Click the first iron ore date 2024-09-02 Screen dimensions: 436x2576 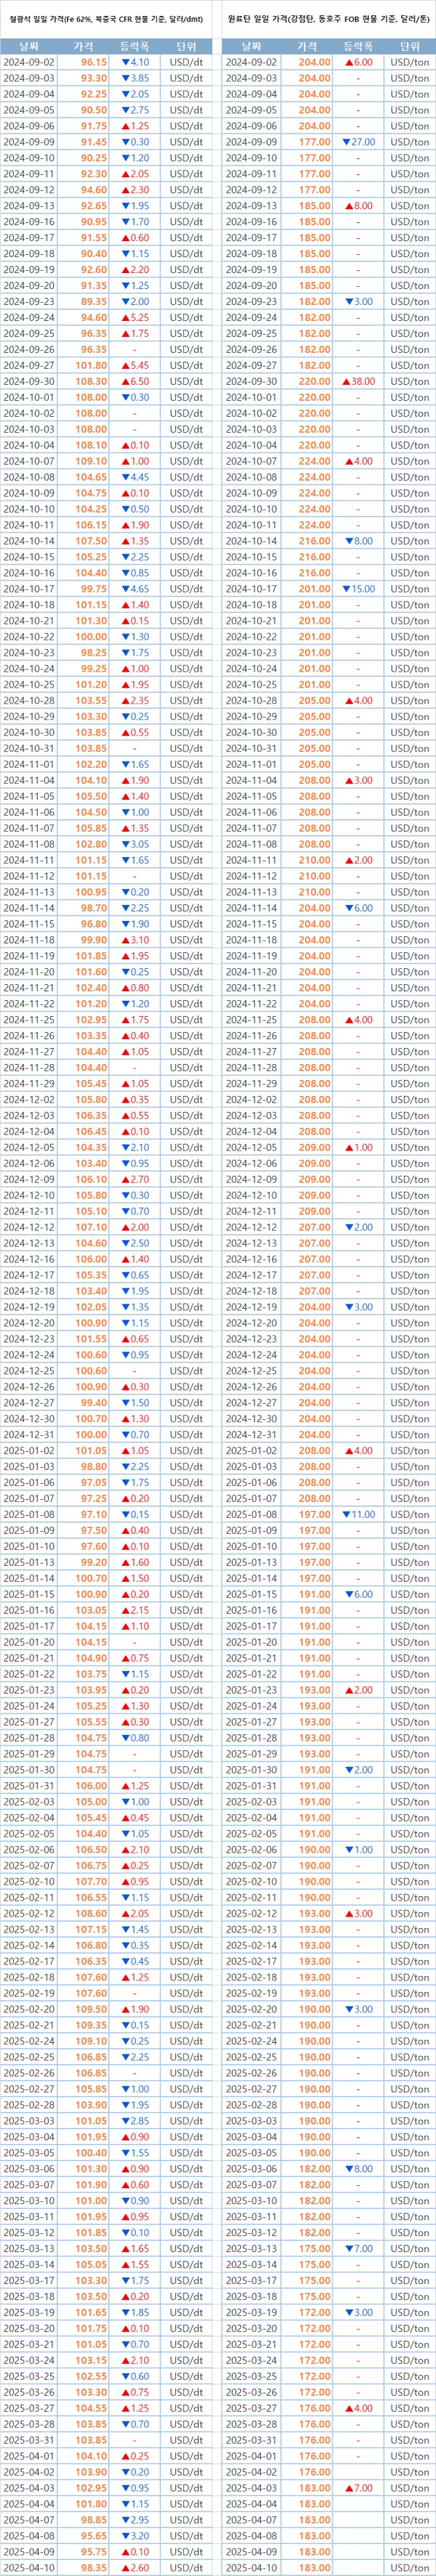coord(29,62)
